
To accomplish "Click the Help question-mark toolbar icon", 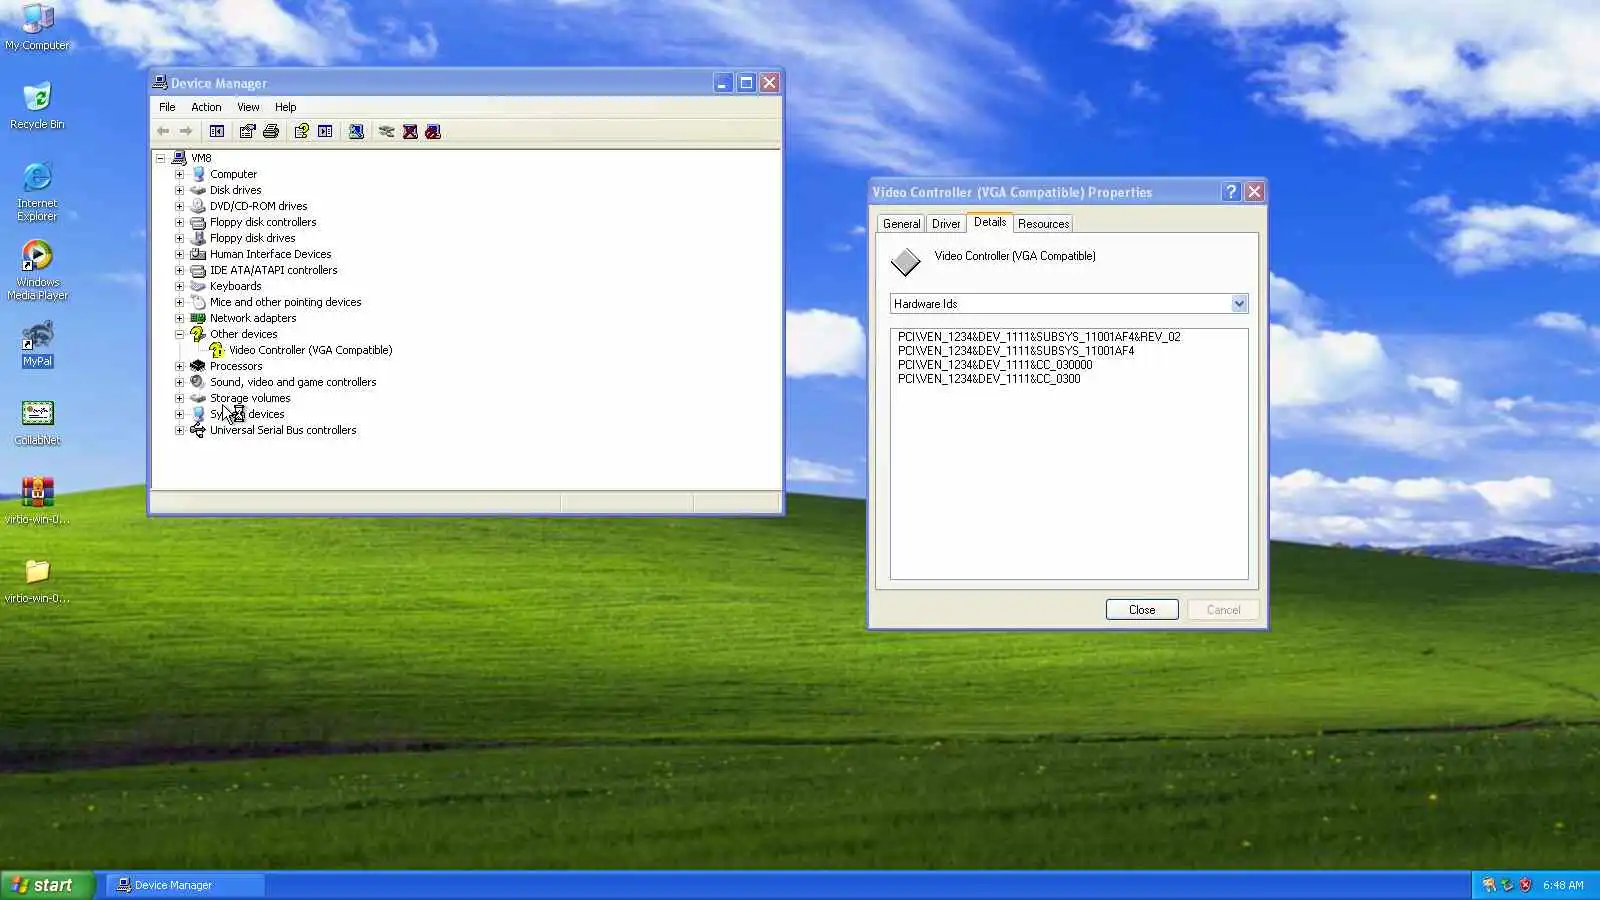I will pyautogui.click(x=301, y=131).
